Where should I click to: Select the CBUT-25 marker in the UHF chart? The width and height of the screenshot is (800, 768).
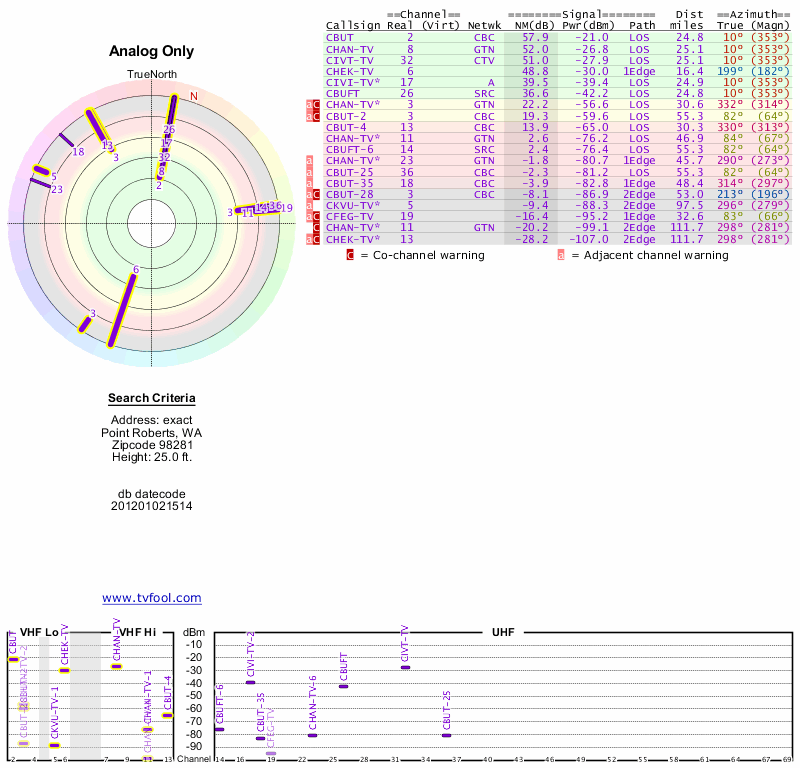(446, 735)
